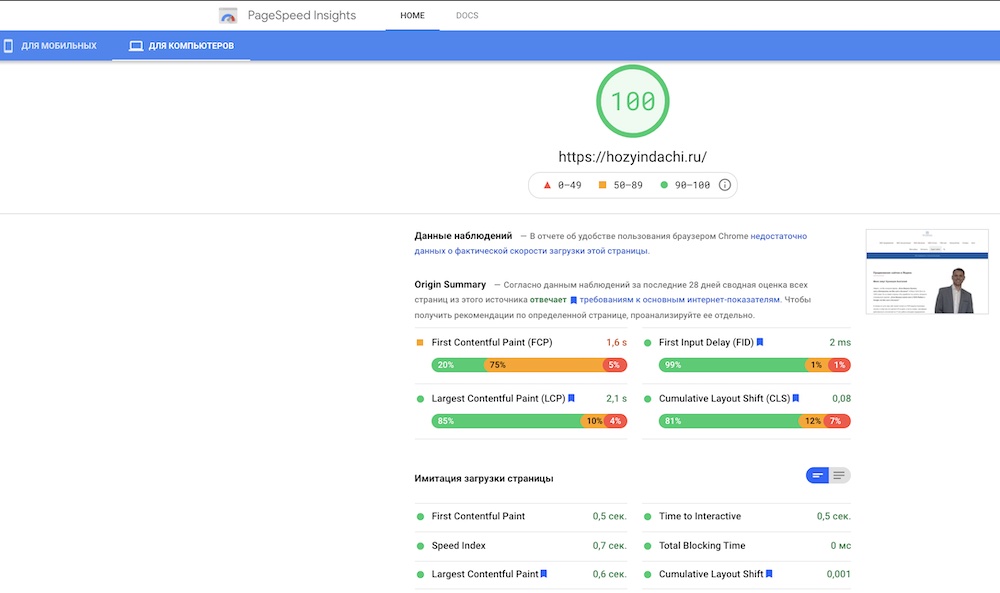Click the page screenshot thumbnail

927,272
